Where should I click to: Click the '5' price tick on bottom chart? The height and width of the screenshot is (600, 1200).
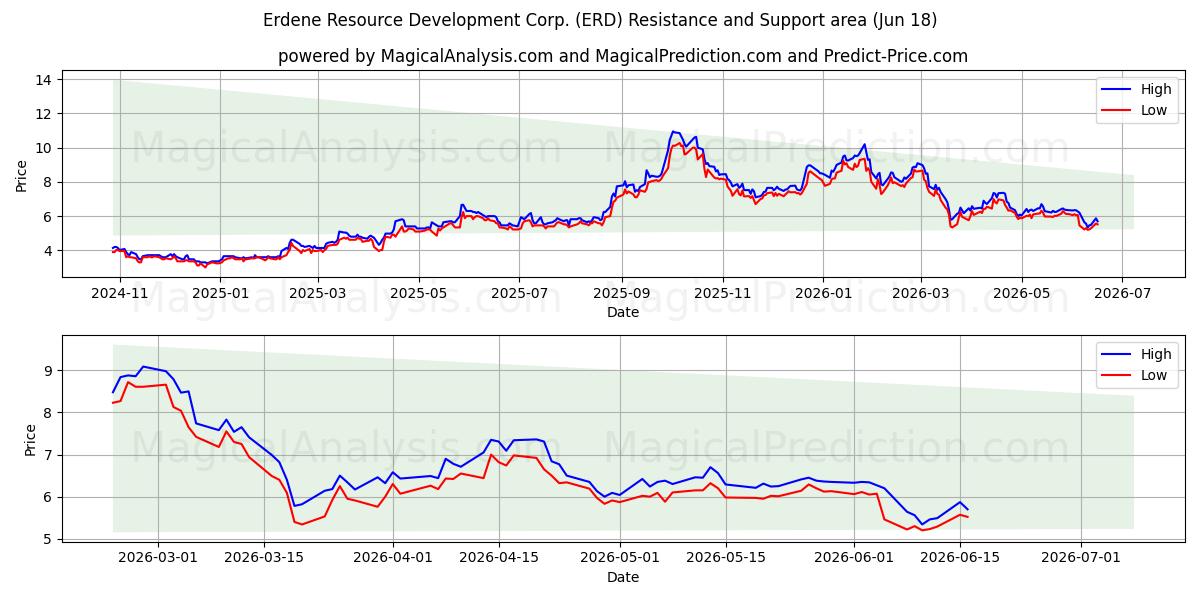[50, 539]
